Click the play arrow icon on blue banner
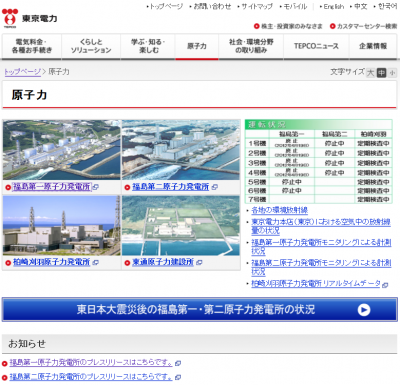Screen dimensions: 400x385 [364, 310]
